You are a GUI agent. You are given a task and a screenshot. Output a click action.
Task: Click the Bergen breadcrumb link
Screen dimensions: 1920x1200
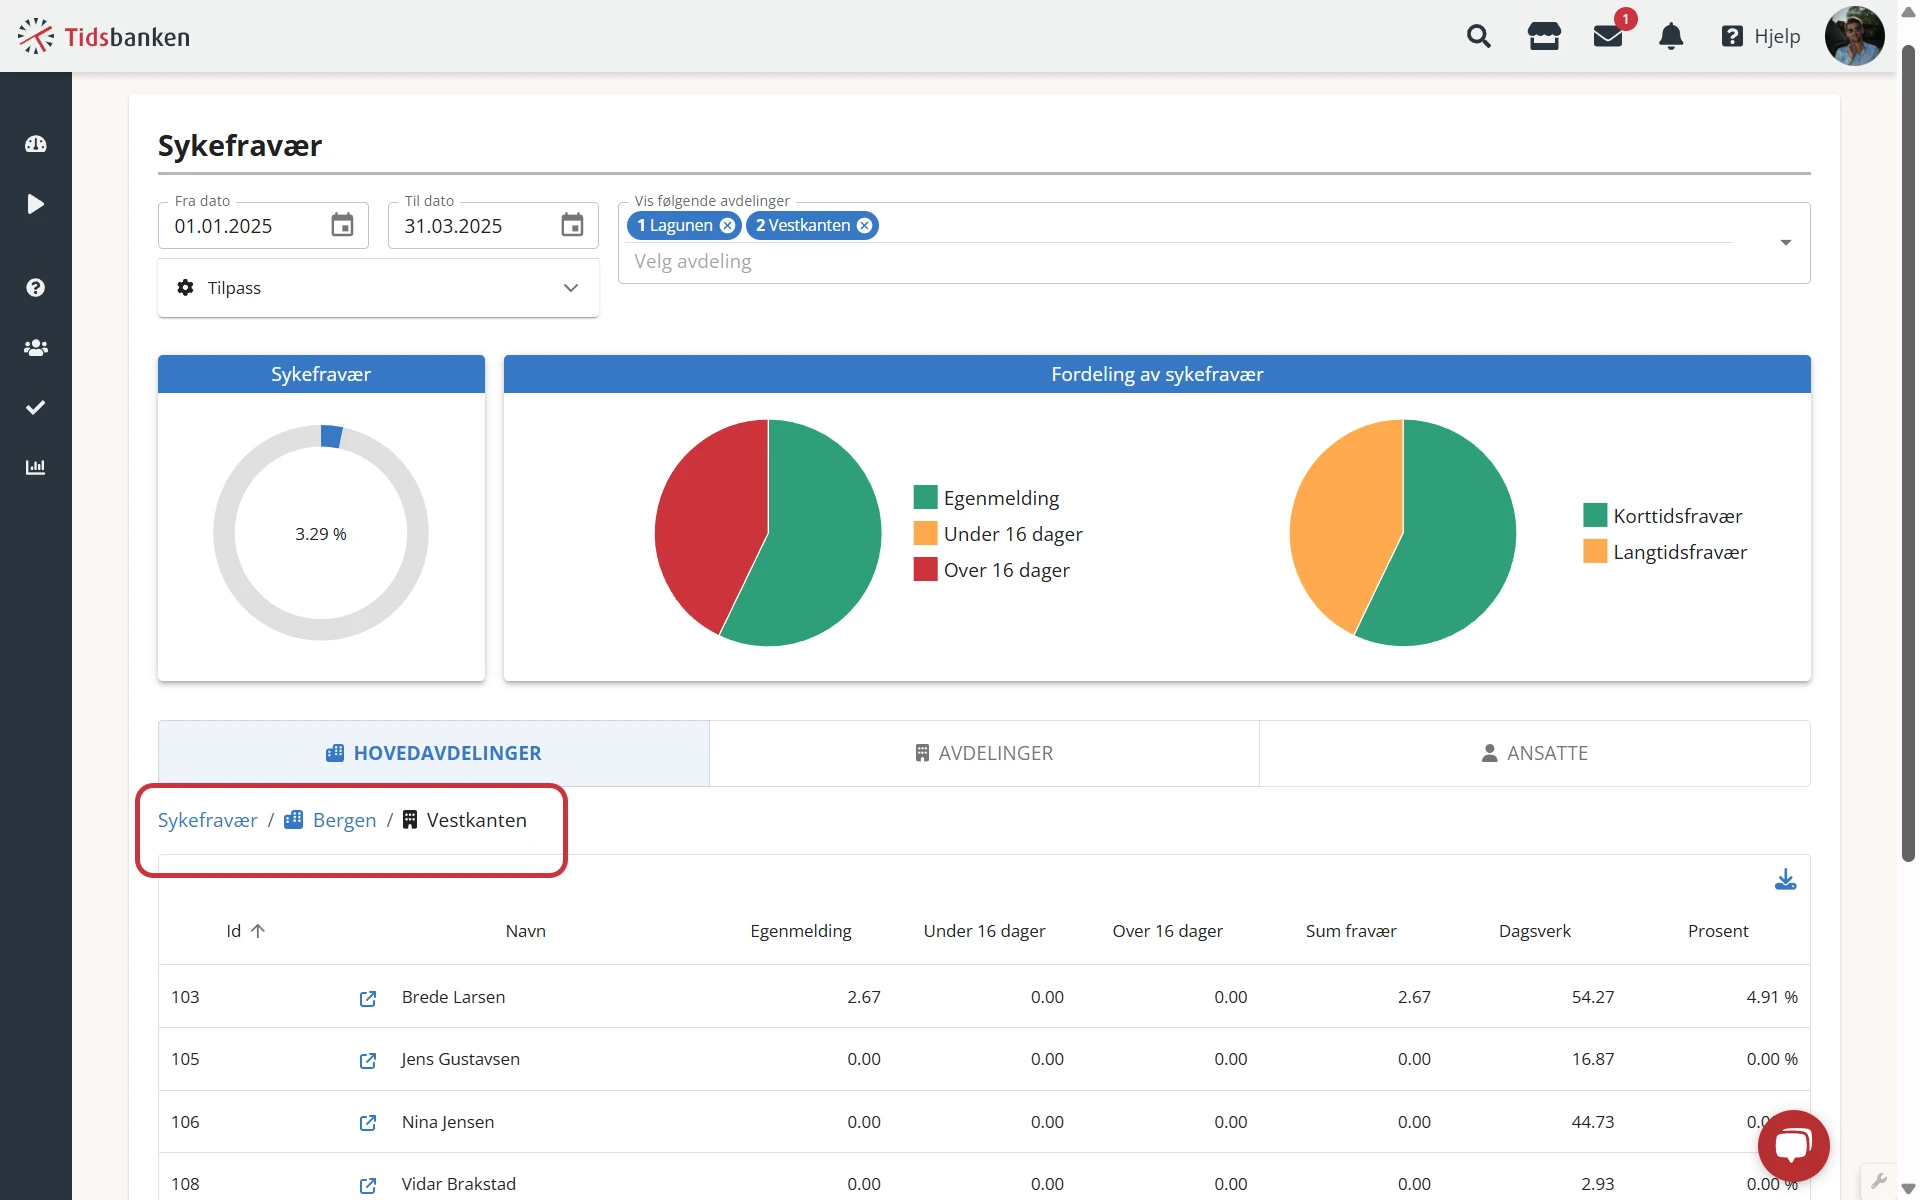click(344, 820)
